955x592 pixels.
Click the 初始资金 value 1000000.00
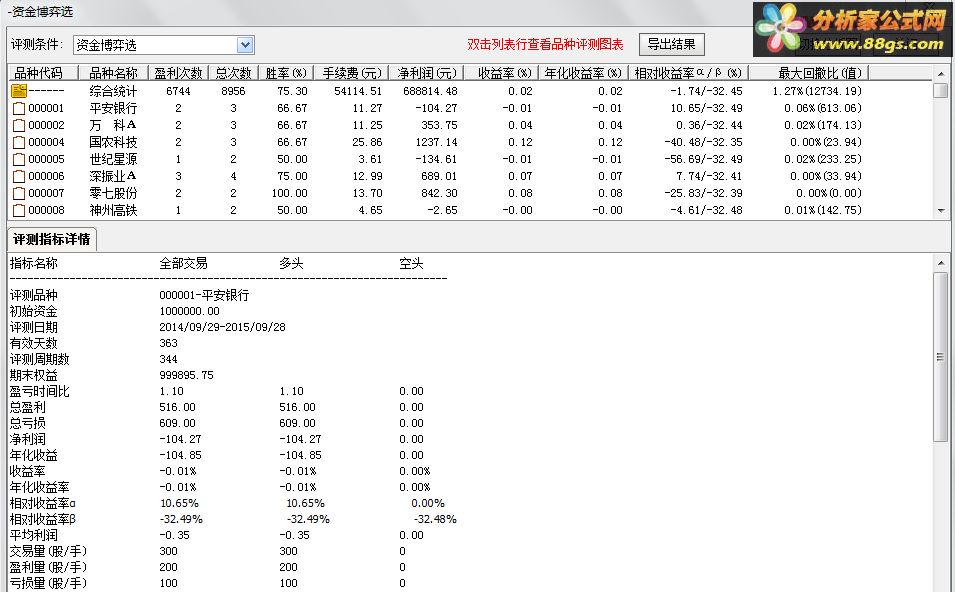[x=189, y=311]
